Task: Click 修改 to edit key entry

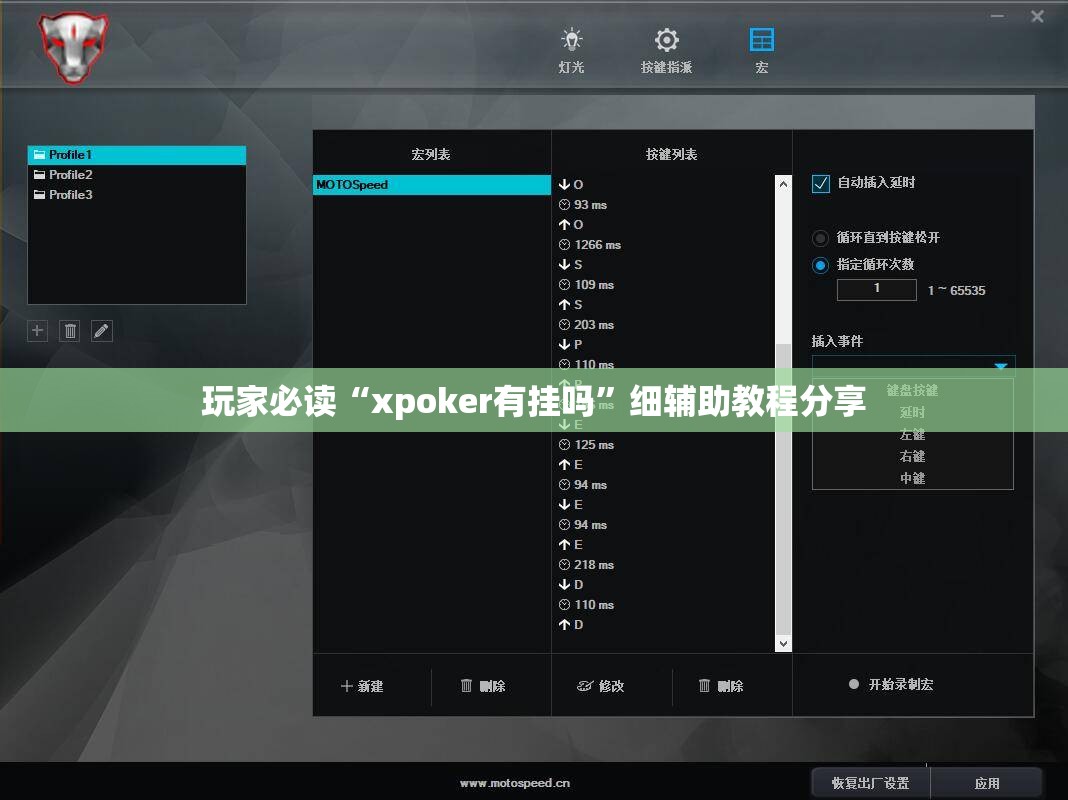Action: click(601, 686)
